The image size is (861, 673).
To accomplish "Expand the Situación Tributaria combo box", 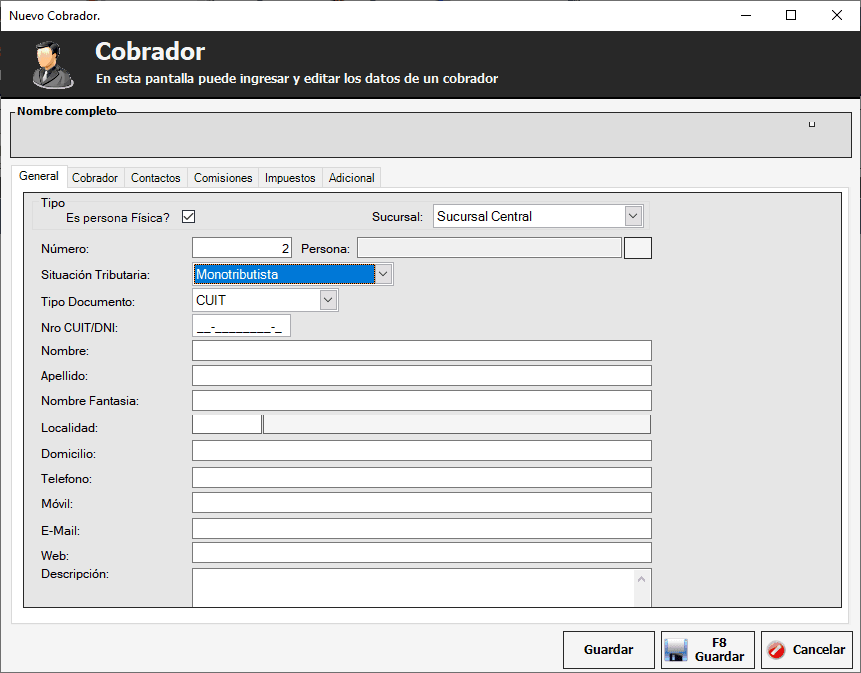I will tap(384, 274).
